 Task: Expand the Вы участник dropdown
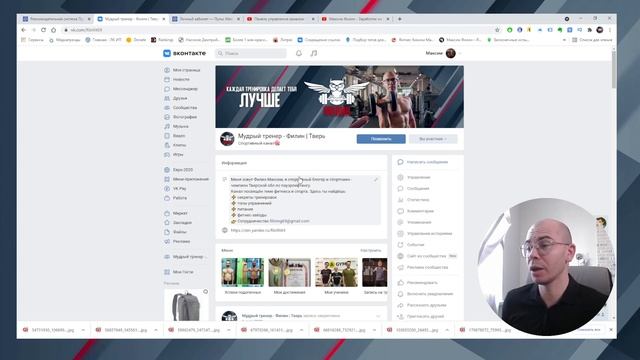coord(433,139)
